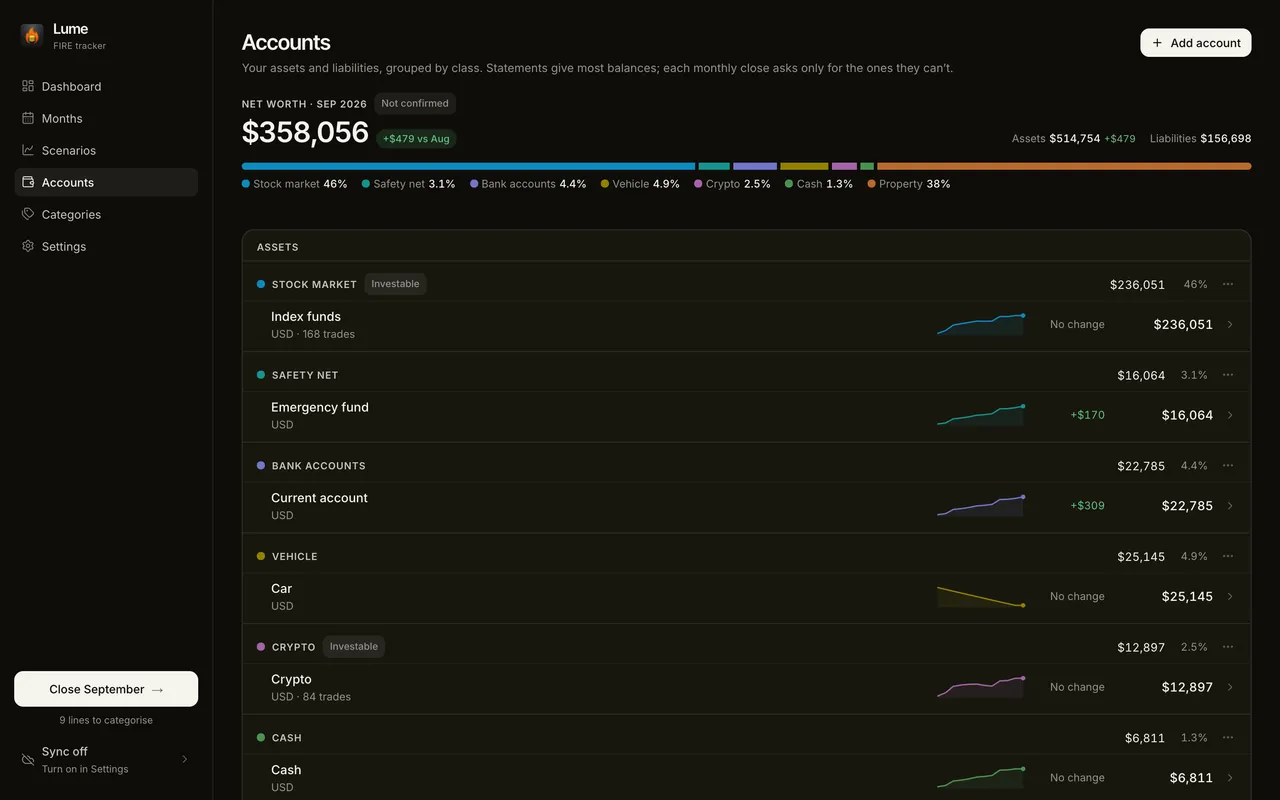1280x800 pixels.
Task: Click the plus icon on the Add account button
Action: click(1157, 43)
